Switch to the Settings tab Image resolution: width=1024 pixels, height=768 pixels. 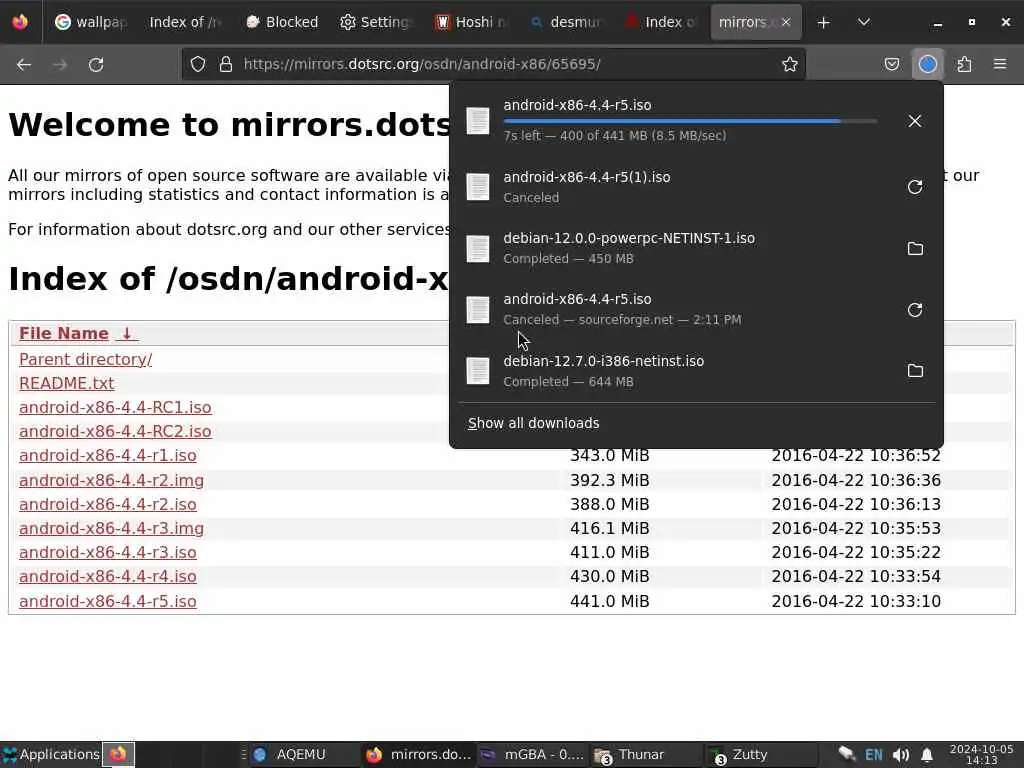[377, 22]
